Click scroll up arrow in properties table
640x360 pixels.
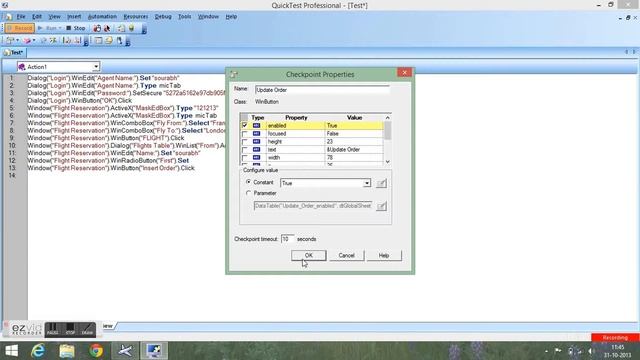[x=387, y=118]
